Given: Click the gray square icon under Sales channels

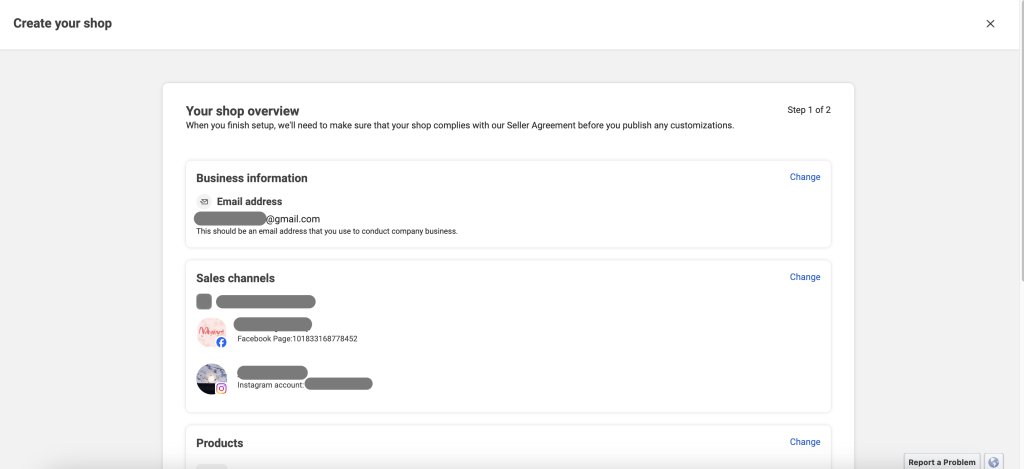Looking at the screenshot, I should pos(204,301).
